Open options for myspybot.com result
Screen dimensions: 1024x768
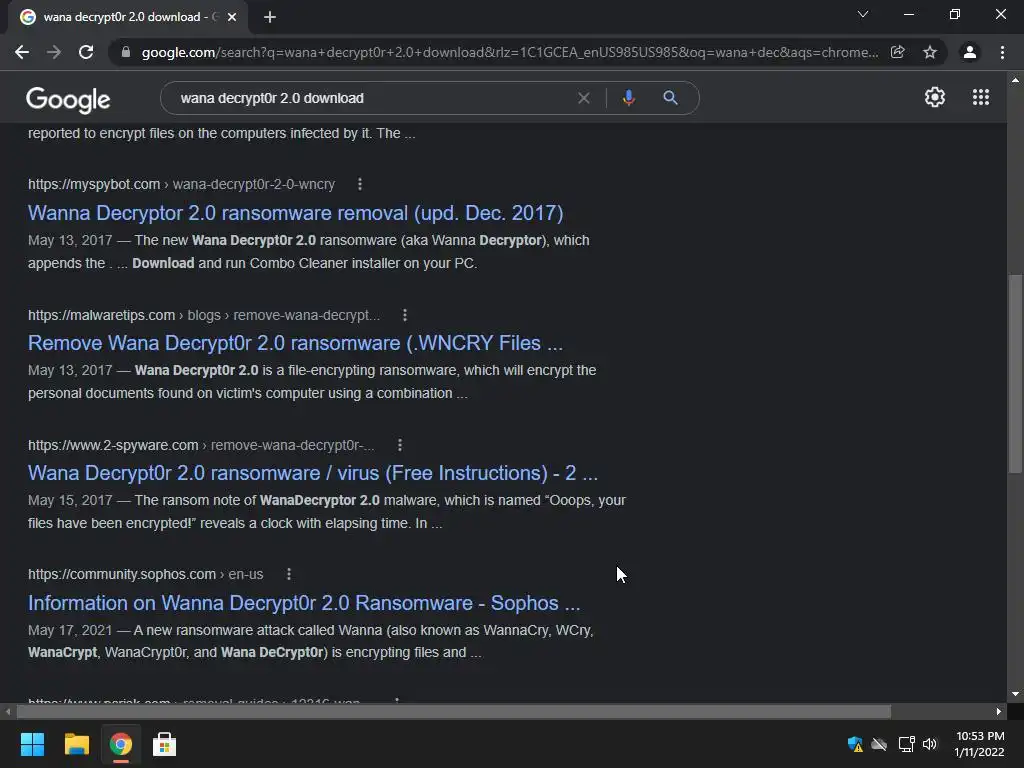pos(360,184)
